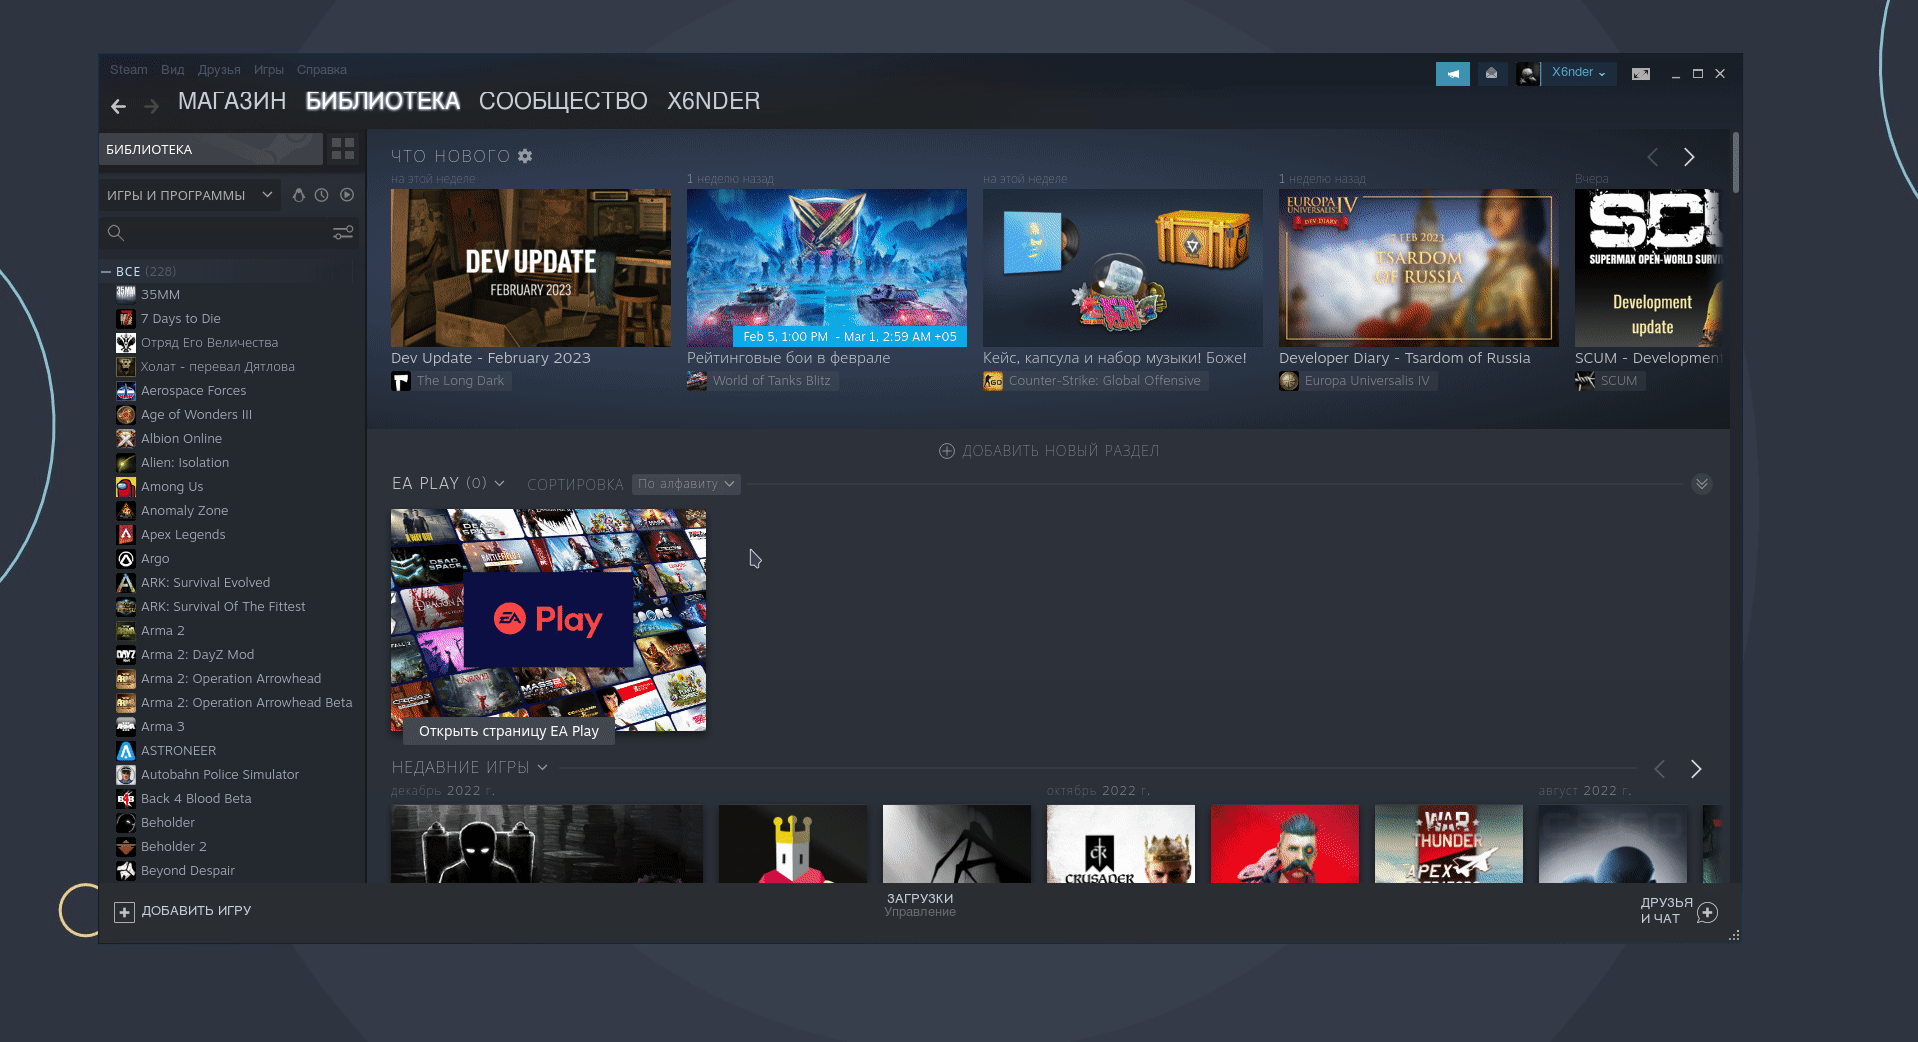
Task: Open the announcements megaphone icon
Action: pos(1452,73)
